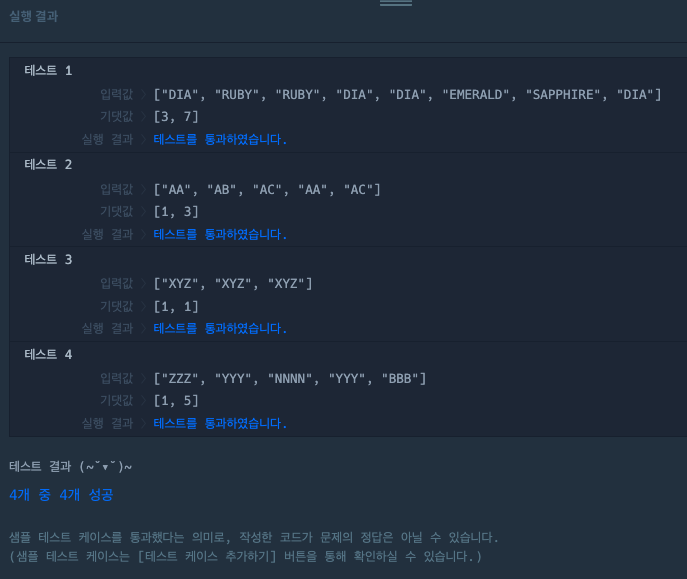Click Test 4 passed result message
This screenshot has width=687, height=579.
point(220,424)
